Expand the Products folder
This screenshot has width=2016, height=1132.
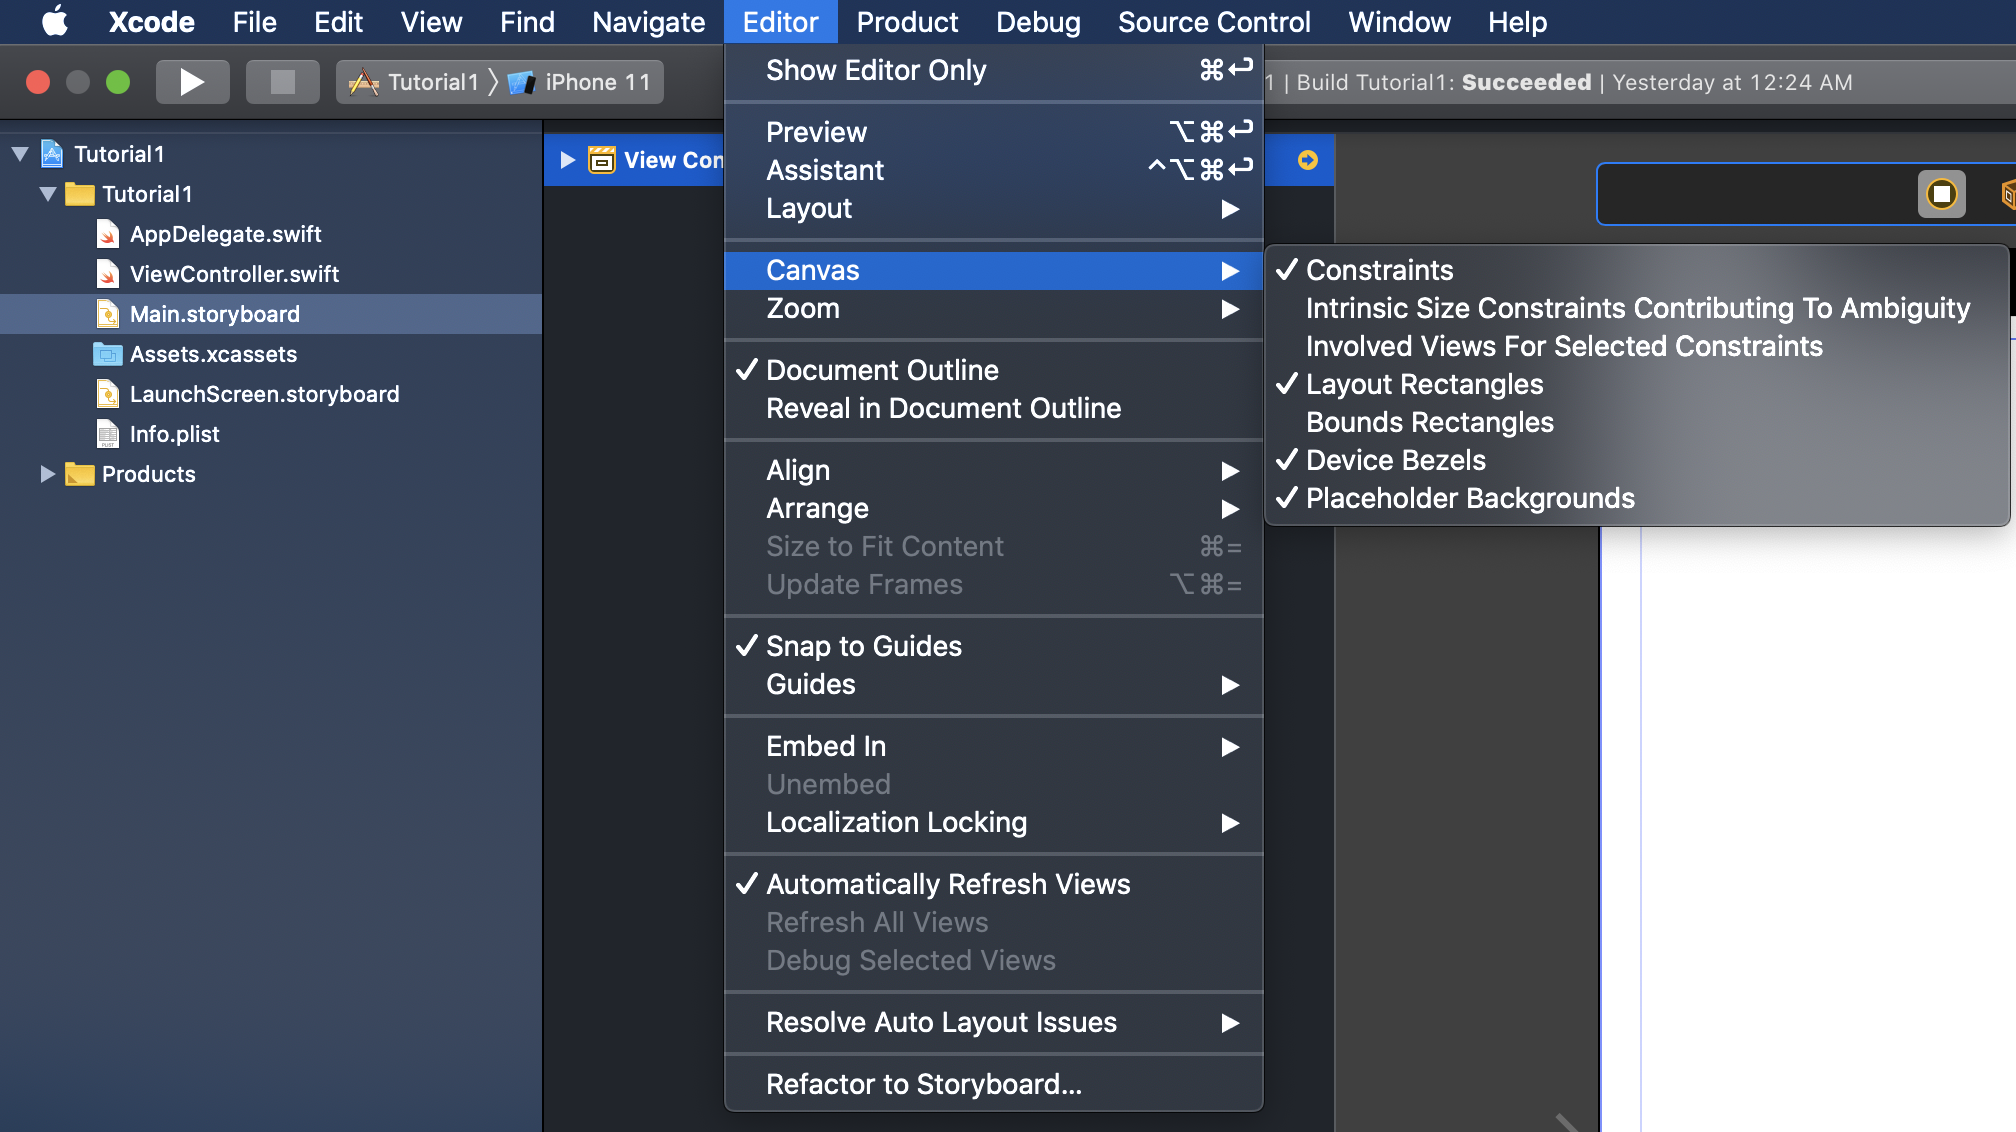click(47, 474)
